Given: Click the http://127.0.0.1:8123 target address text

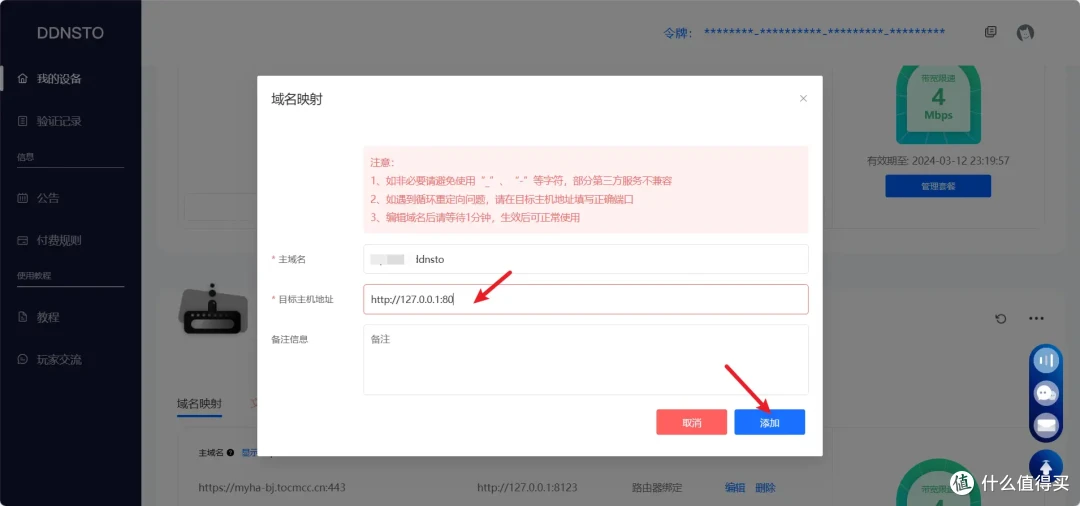Looking at the screenshot, I should coord(527,487).
